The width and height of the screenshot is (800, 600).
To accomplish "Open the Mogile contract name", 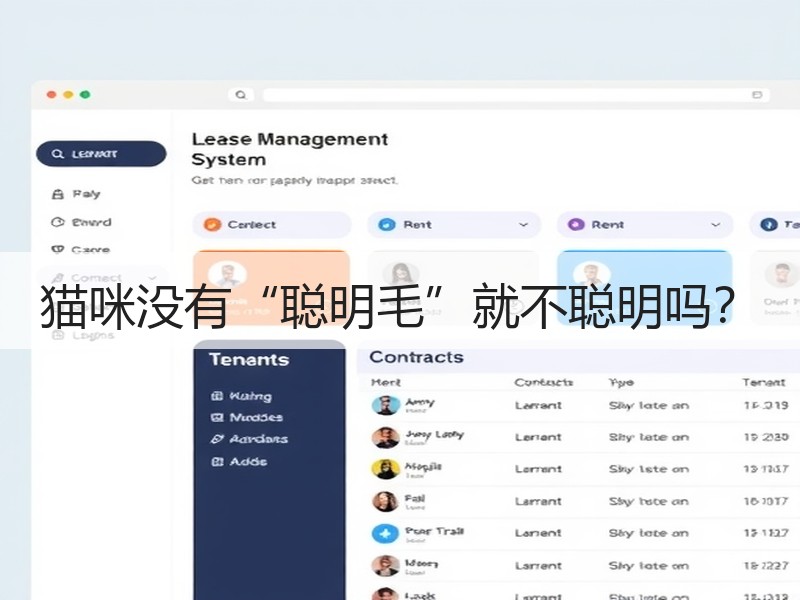I will [x=423, y=466].
